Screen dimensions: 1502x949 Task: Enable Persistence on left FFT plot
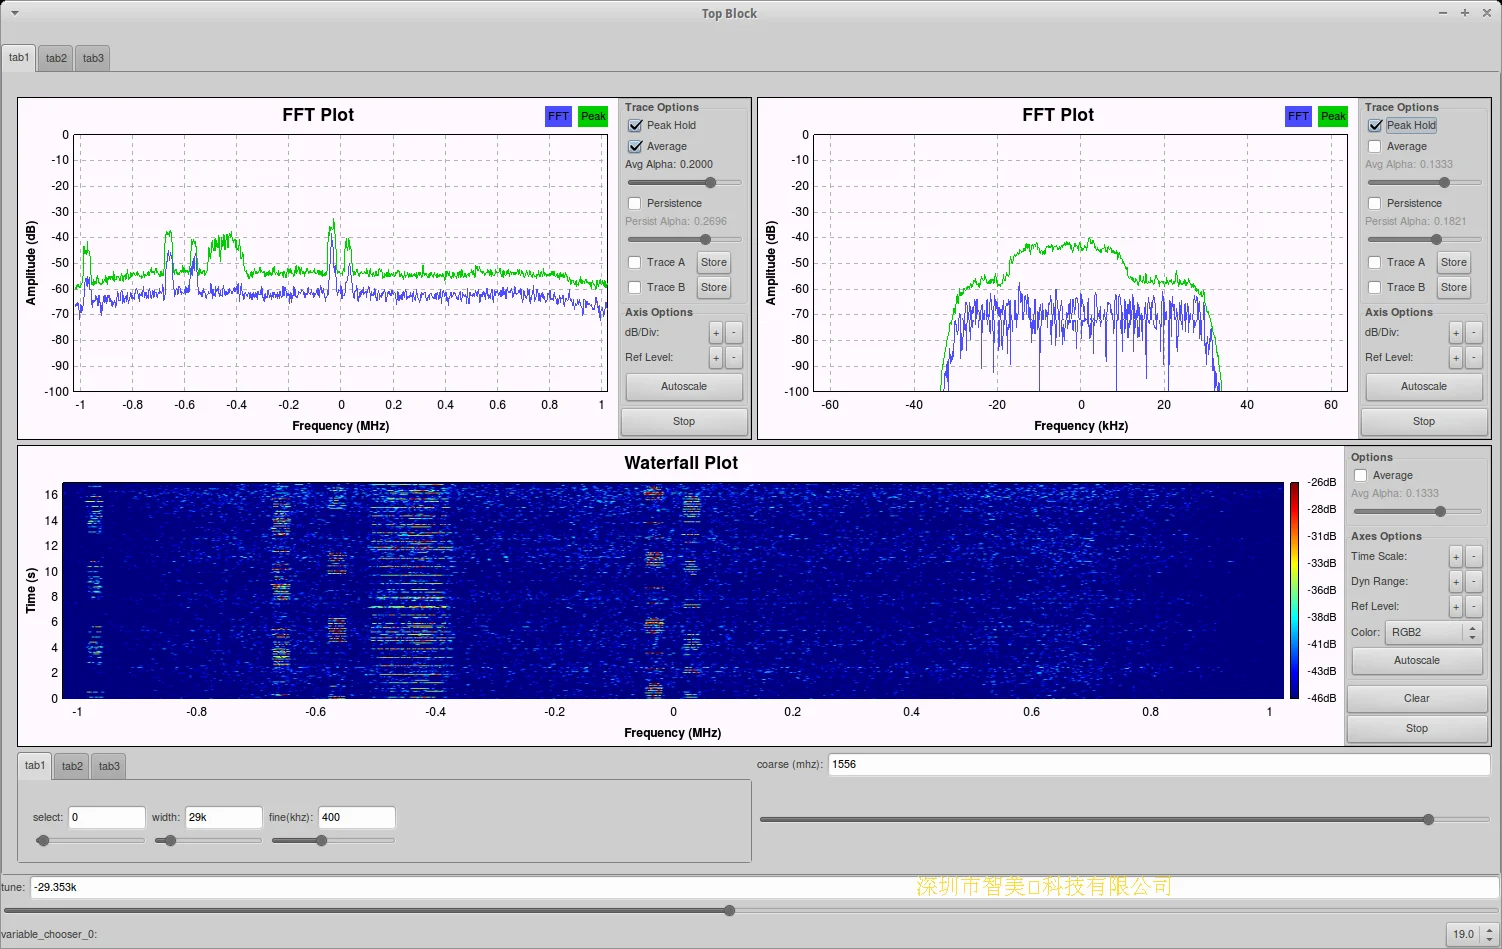click(x=635, y=204)
